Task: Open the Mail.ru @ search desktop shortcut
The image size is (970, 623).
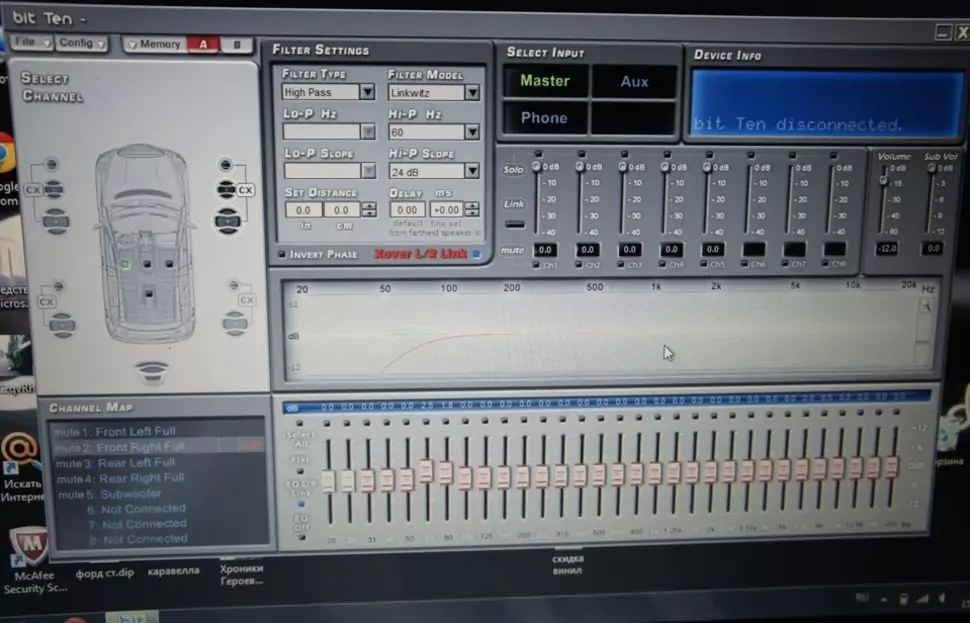Action: [20, 467]
